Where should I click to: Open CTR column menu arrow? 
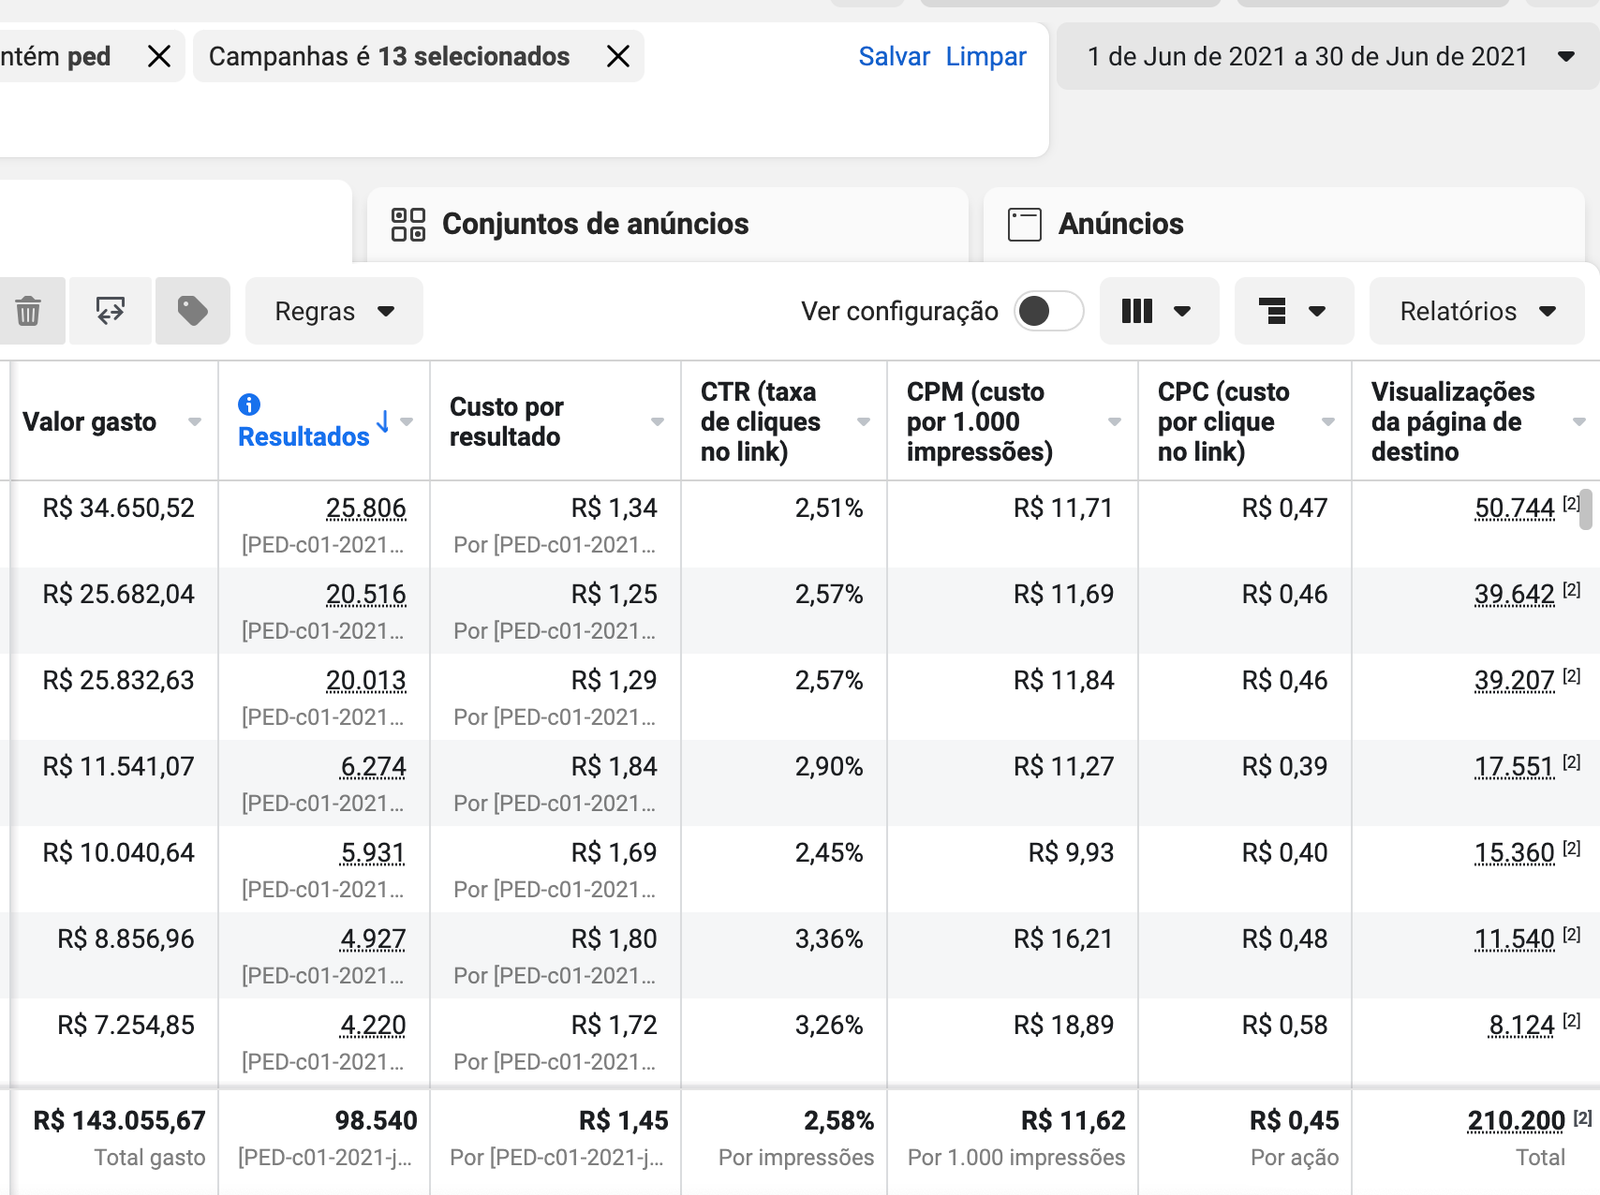click(864, 422)
